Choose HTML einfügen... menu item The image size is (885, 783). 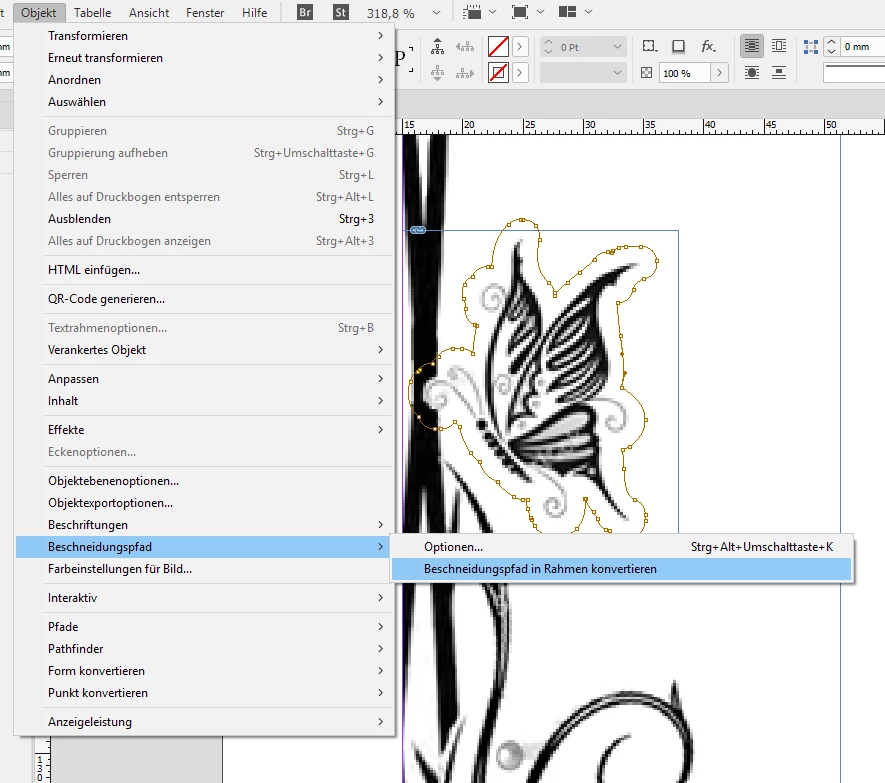click(204, 270)
